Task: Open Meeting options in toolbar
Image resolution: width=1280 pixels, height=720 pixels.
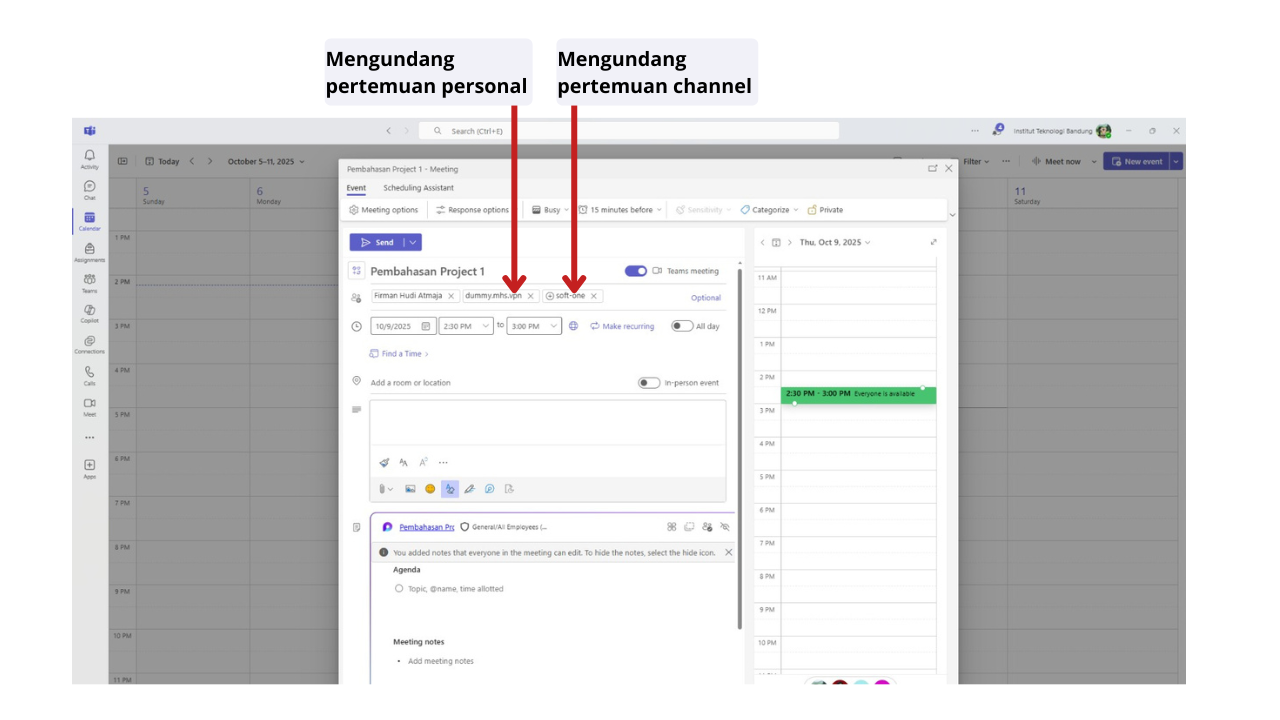Action: pos(384,210)
